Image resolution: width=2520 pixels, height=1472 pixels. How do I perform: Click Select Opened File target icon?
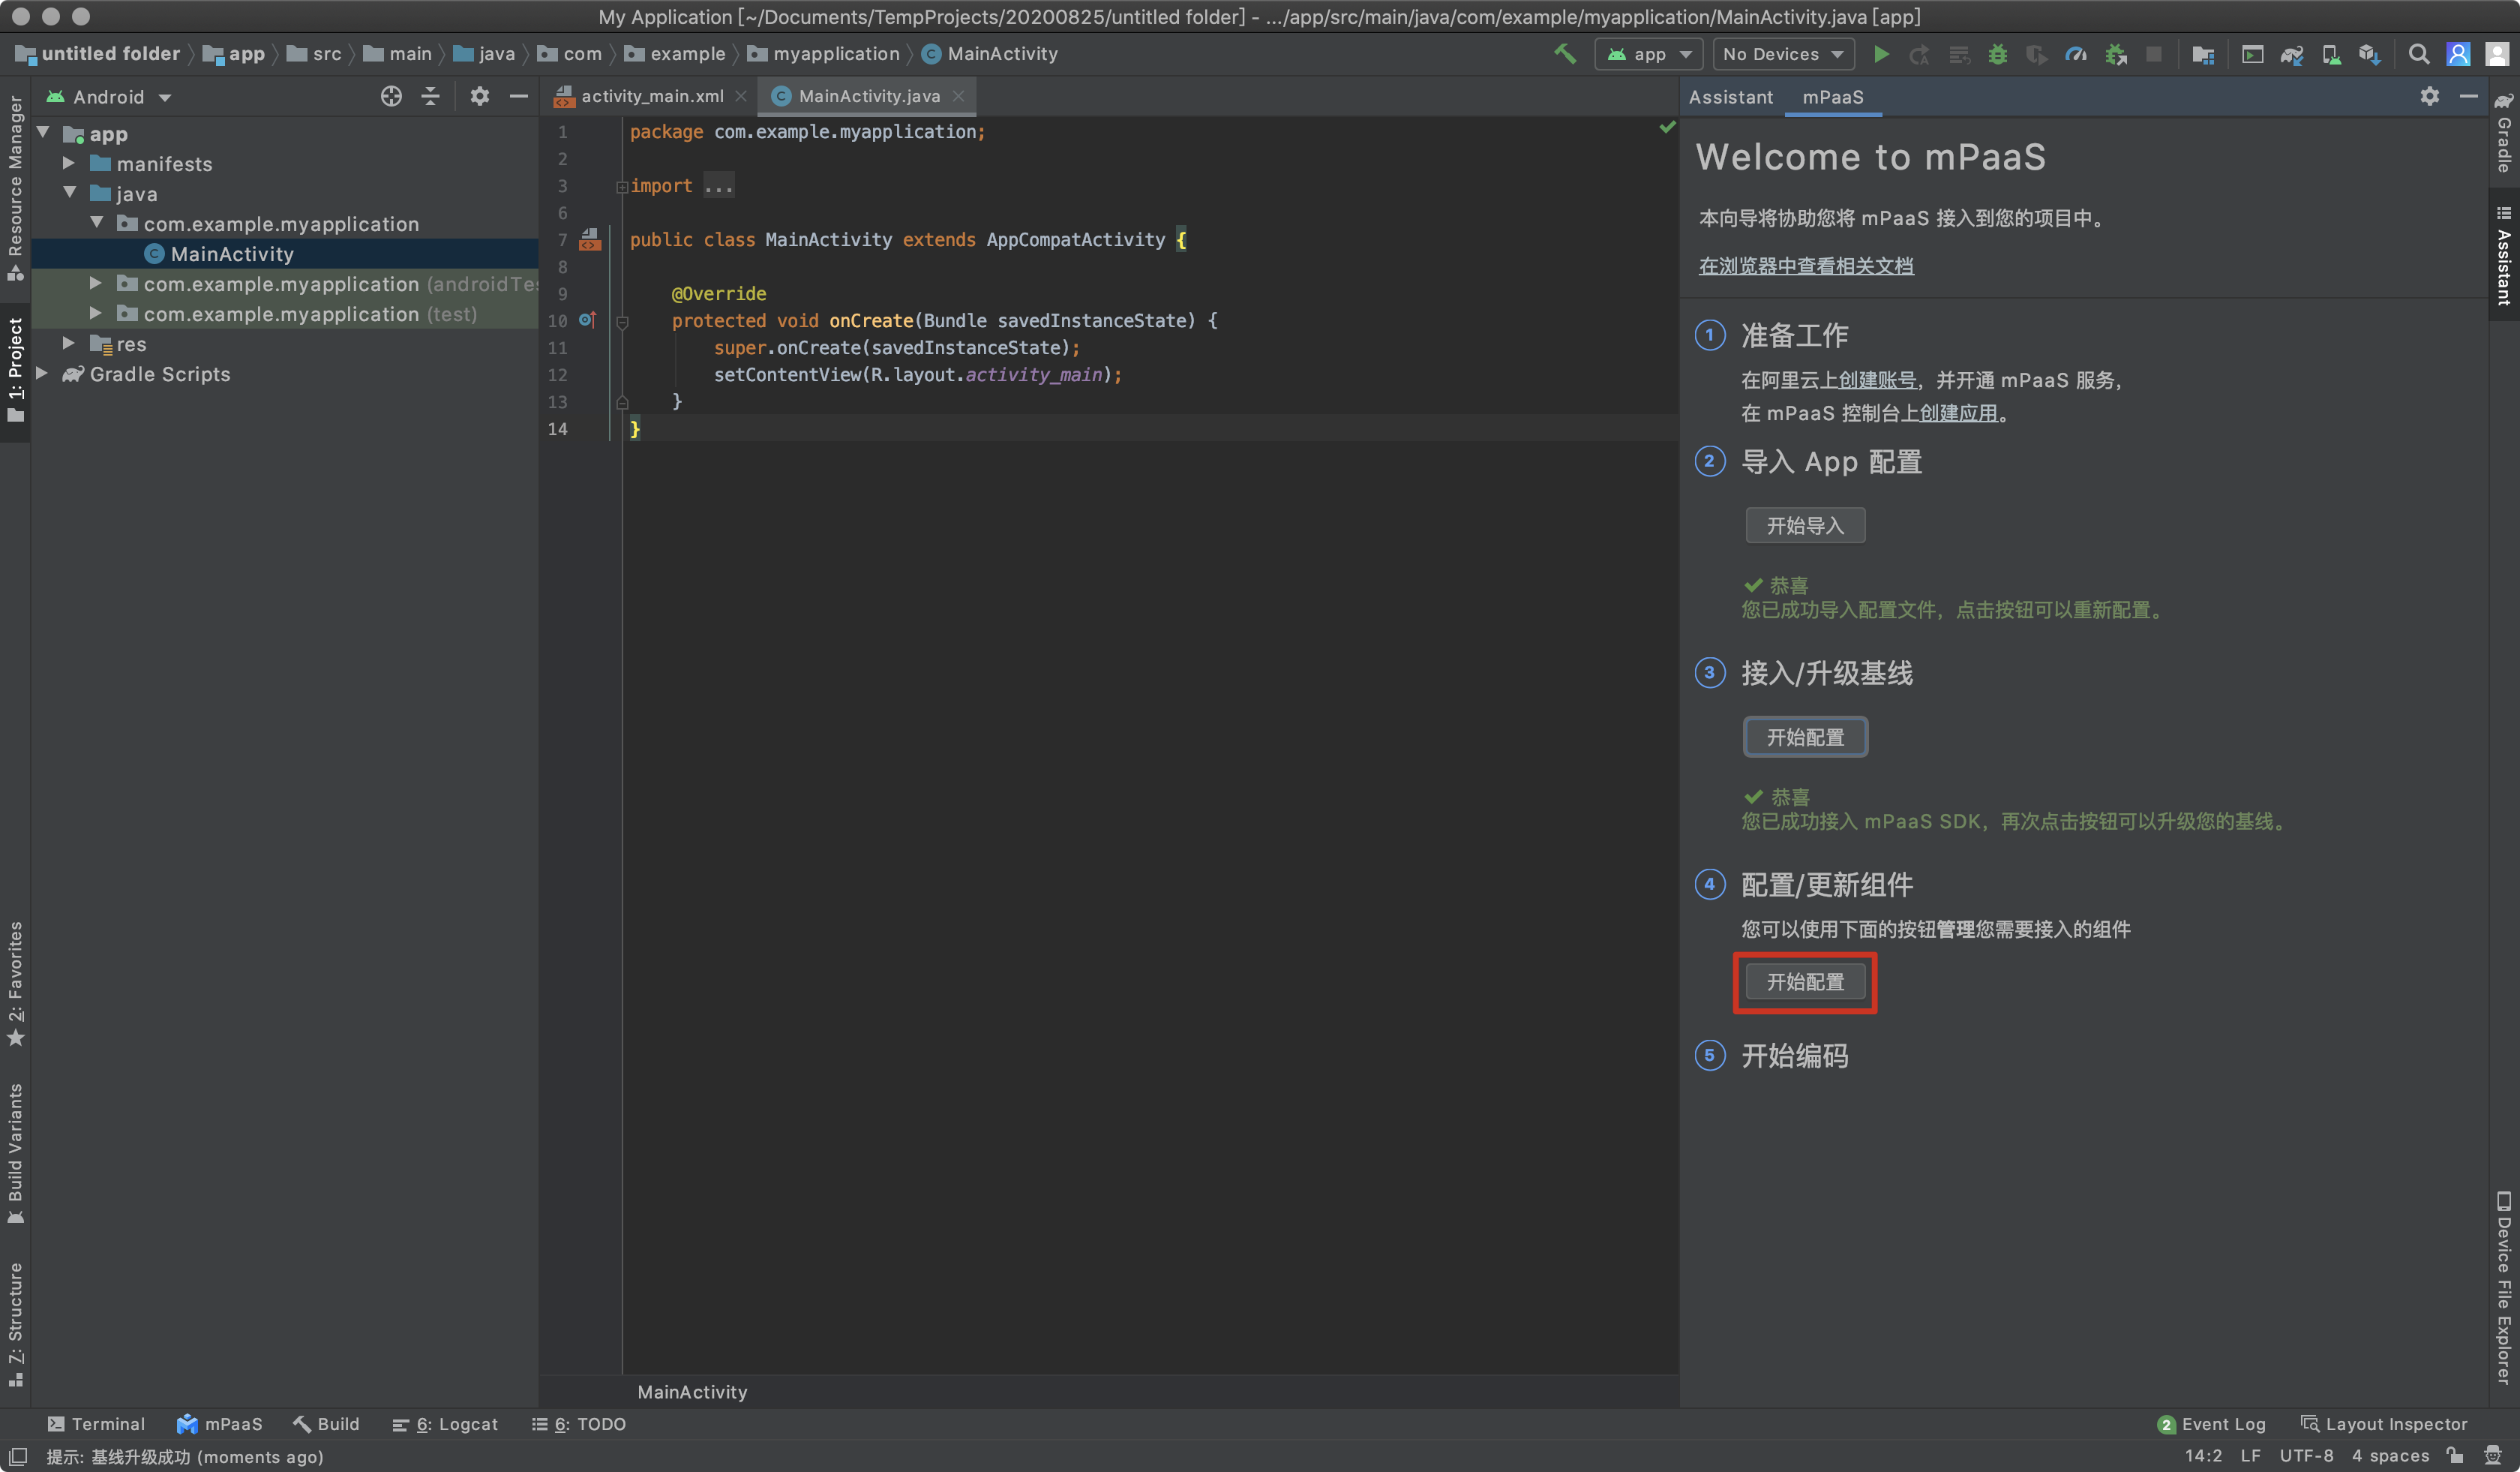(391, 96)
